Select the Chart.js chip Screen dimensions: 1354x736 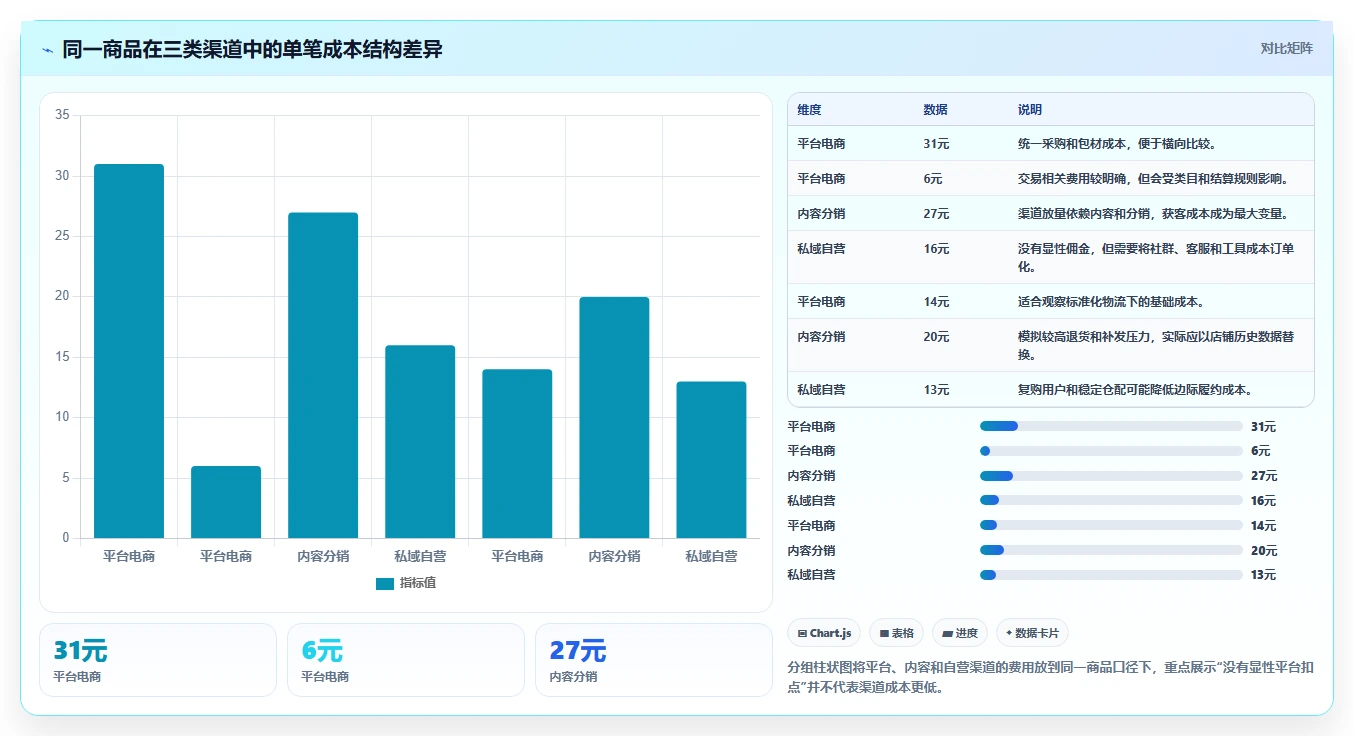(824, 633)
